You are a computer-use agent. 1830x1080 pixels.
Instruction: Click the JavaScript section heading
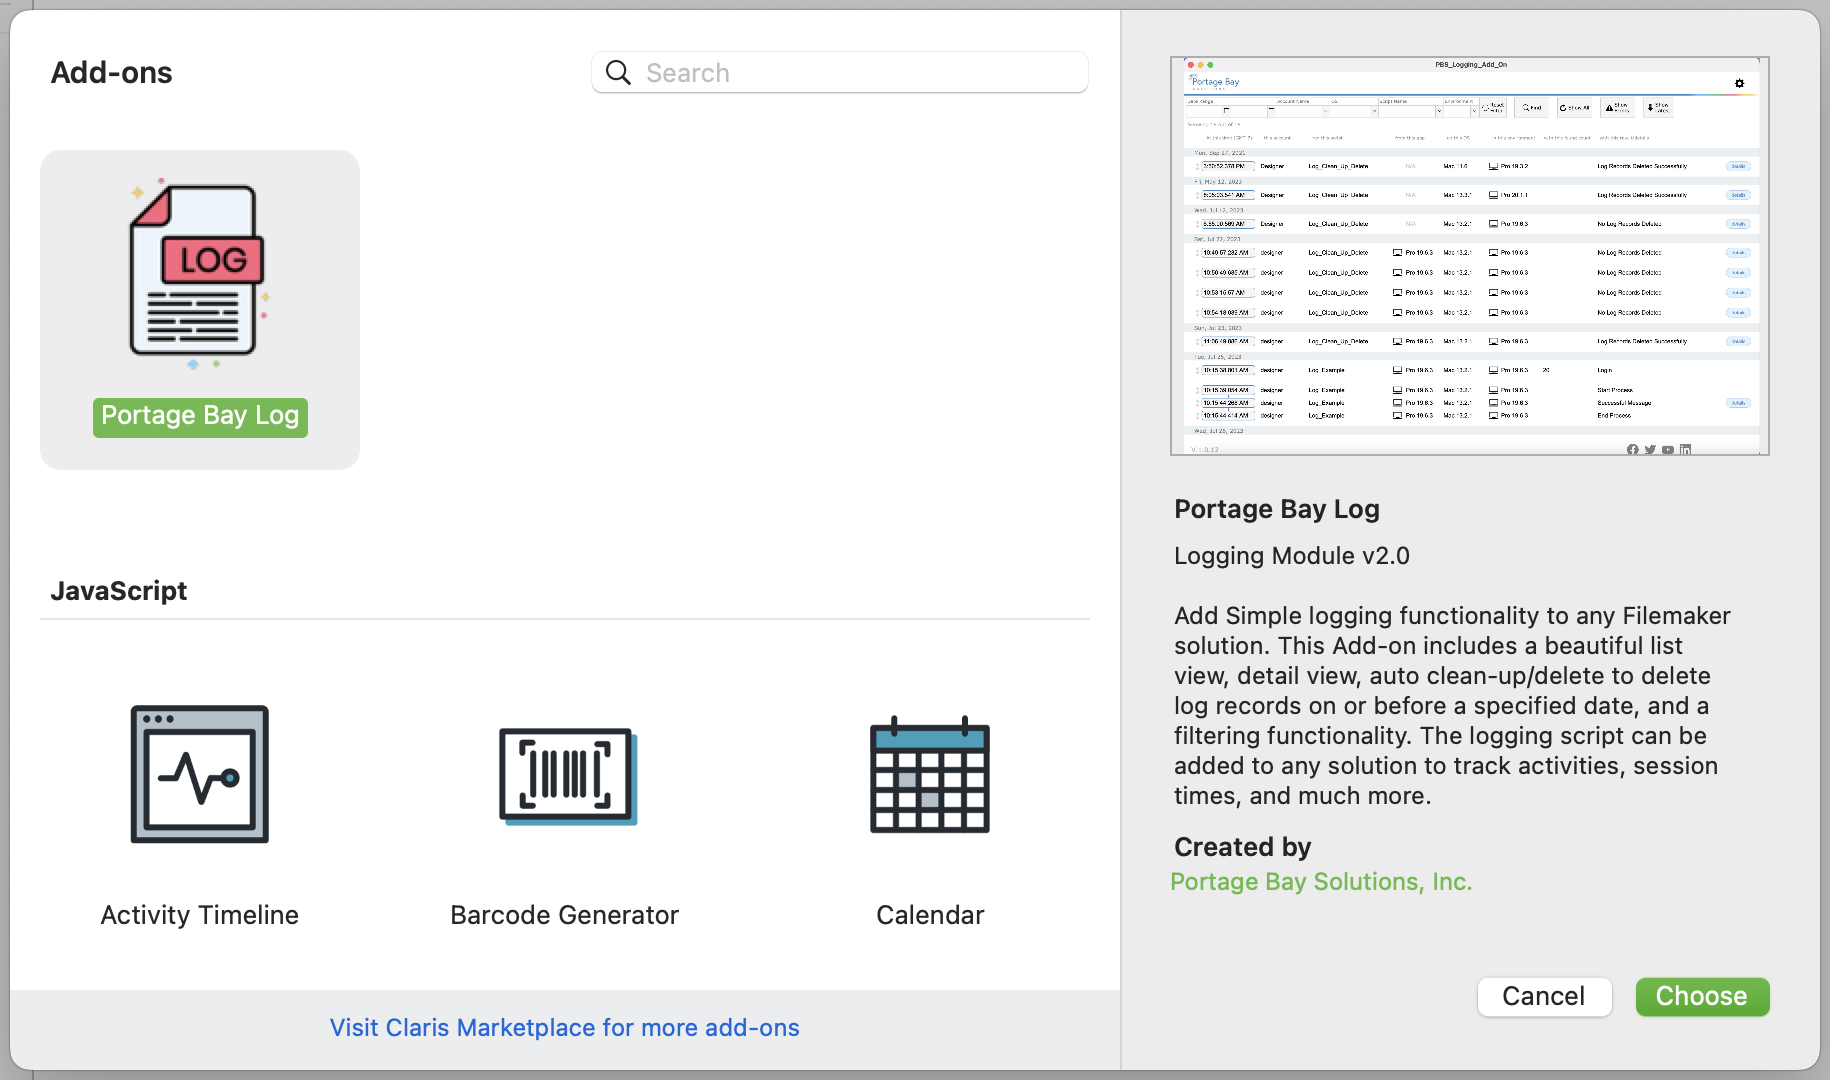(x=119, y=591)
